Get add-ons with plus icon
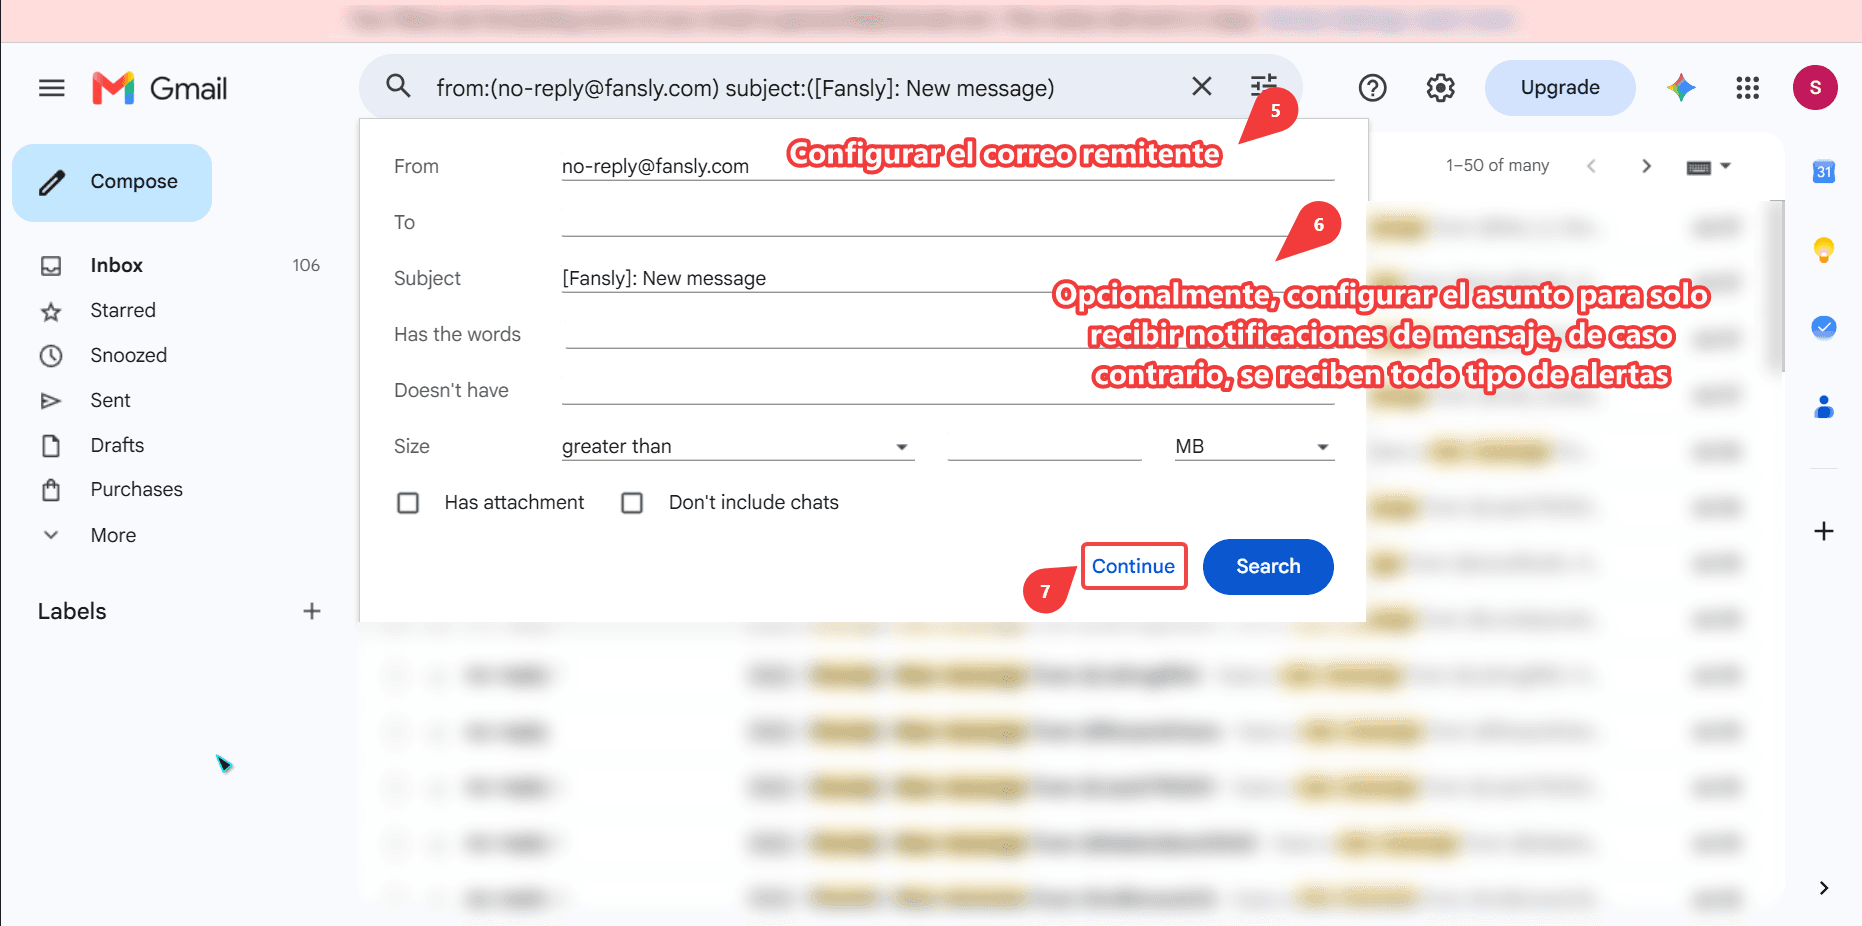Viewport: 1862px width, 926px height. click(1824, 531)
